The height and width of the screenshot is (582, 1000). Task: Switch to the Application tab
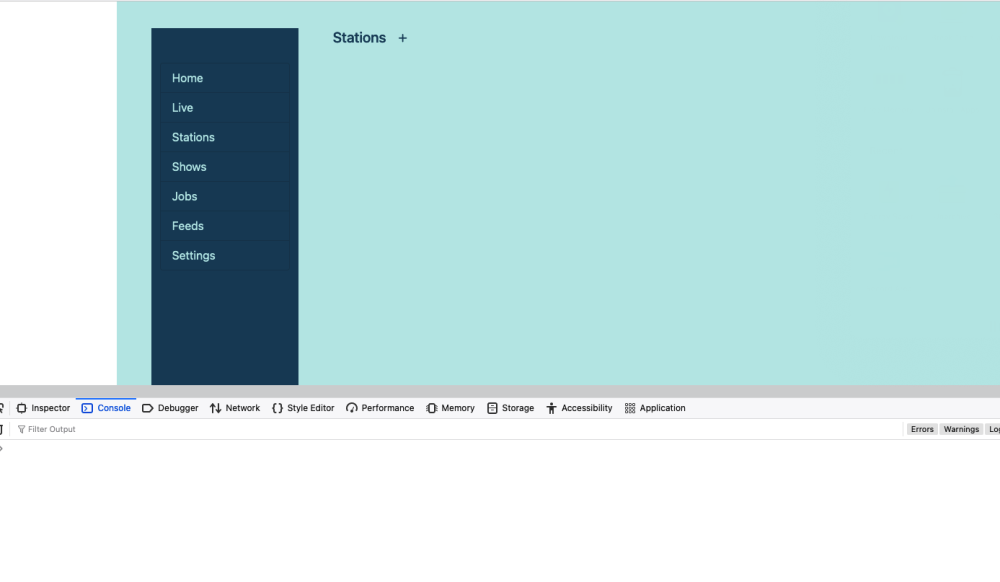pyautogui.click(x=655, y=408)
